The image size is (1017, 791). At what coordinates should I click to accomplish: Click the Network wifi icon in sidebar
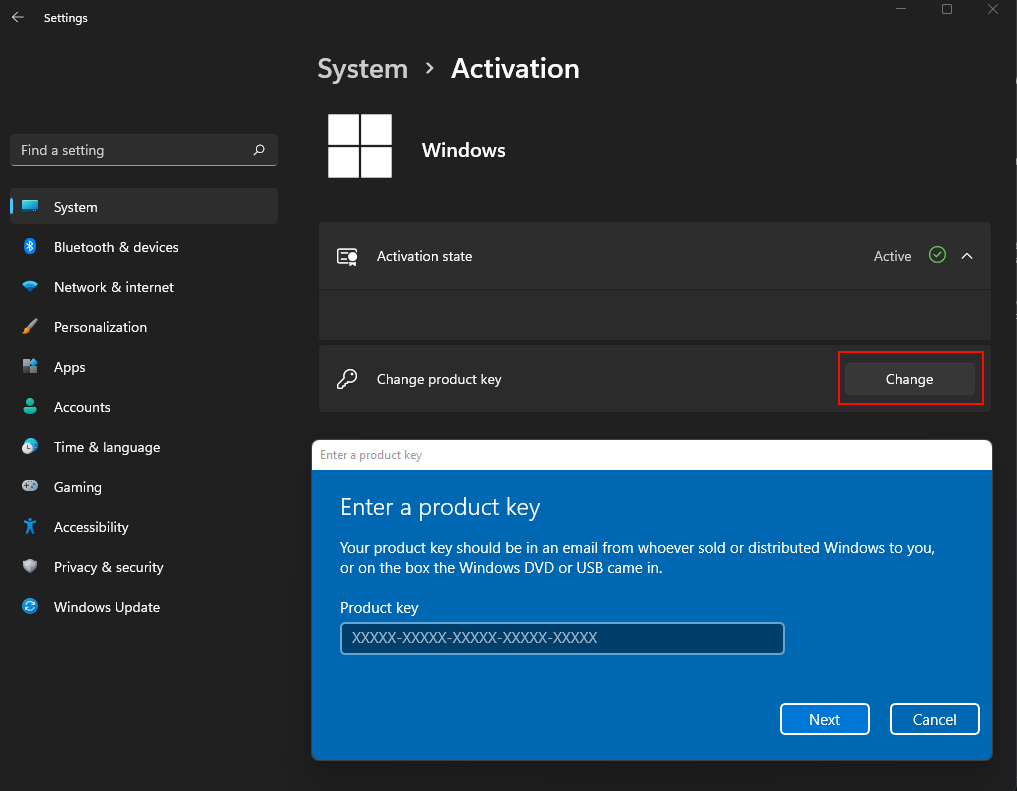[30, 286]
